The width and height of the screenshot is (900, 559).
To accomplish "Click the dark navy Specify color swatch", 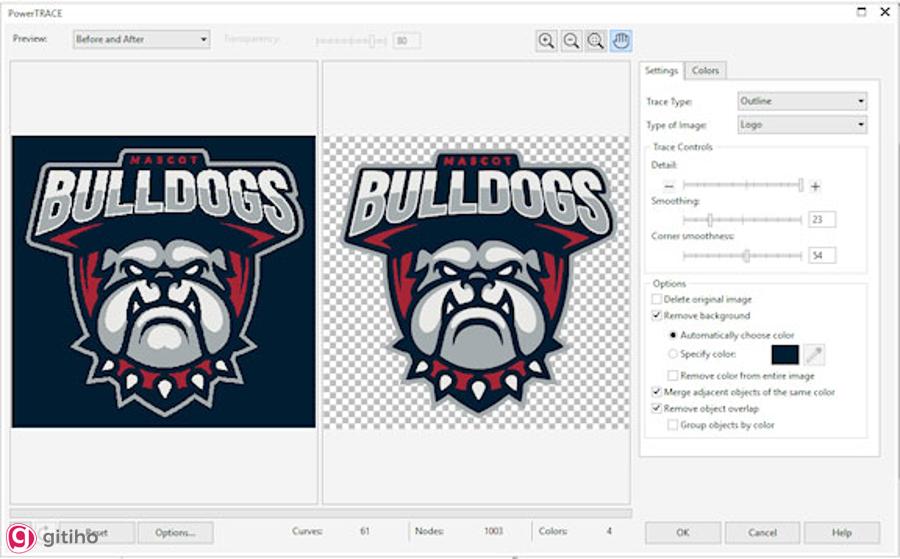I will point(785,355).
